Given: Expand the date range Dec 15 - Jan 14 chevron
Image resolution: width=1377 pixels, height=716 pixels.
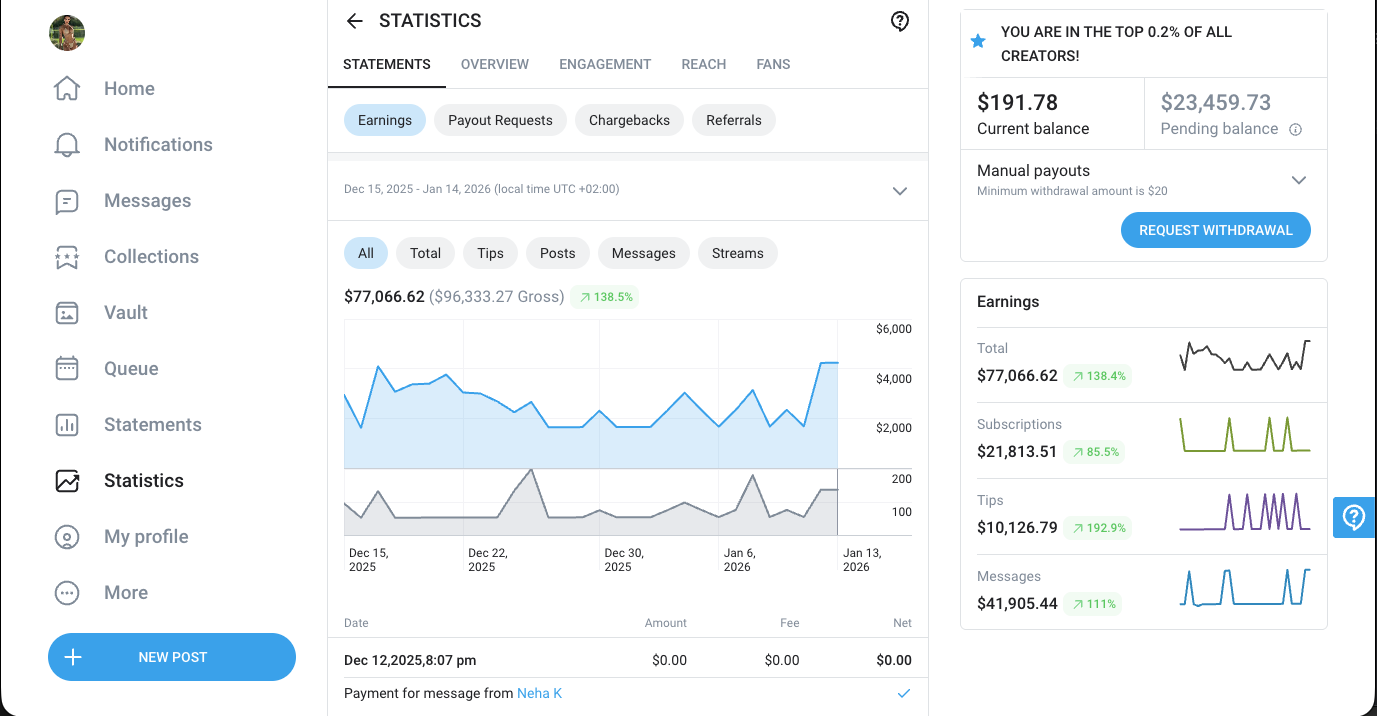Looking at the screenshot, I should tap(900, 190).
